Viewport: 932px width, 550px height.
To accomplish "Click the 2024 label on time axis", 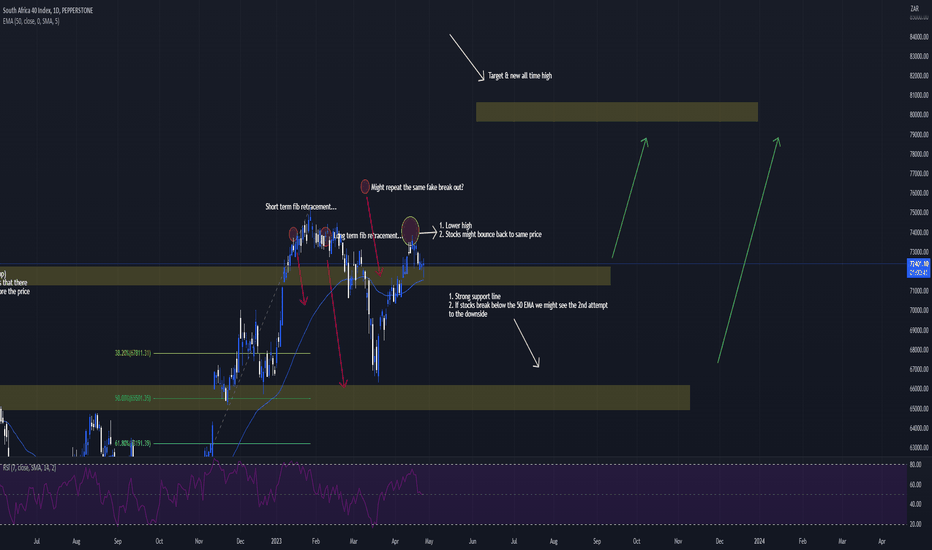I will 759,542.
